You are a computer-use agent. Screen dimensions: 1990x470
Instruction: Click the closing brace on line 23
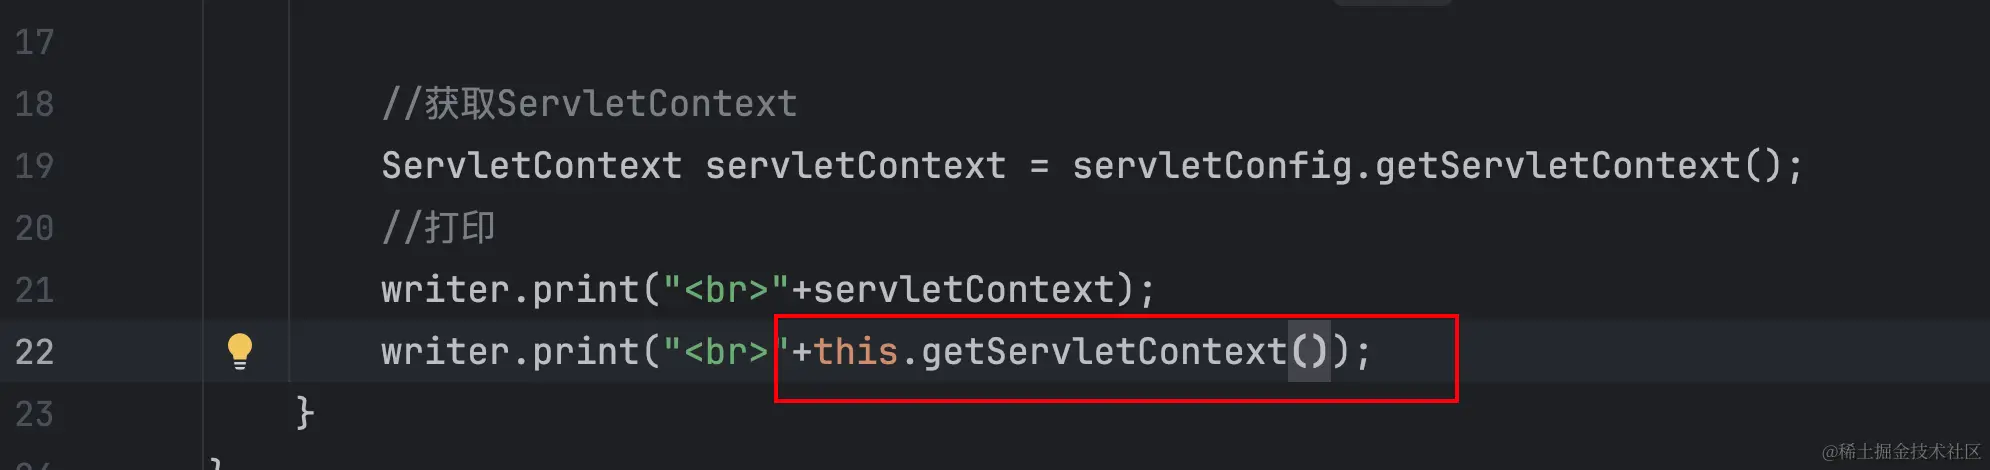click(x=305, y=413)
